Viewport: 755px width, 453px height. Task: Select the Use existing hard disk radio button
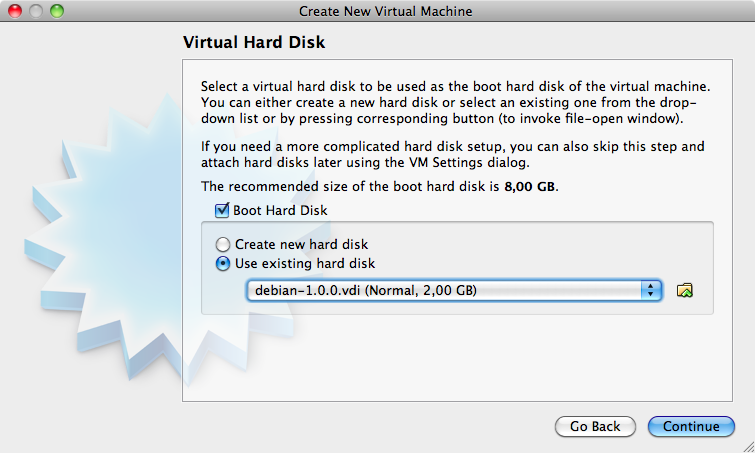coord(224,264)
